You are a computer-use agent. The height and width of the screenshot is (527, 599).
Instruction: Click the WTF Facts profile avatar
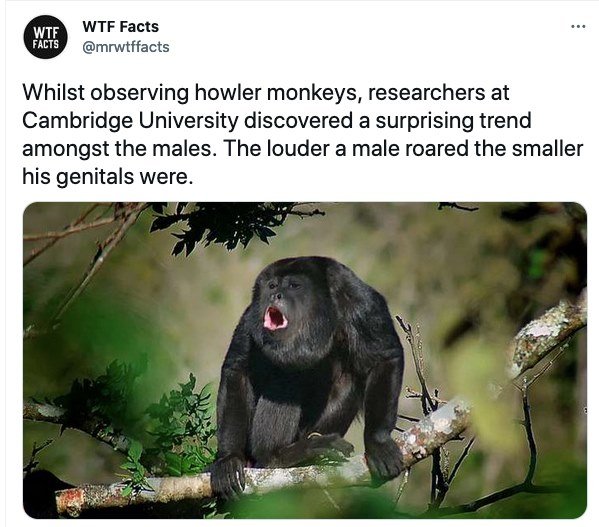(45, 37)
